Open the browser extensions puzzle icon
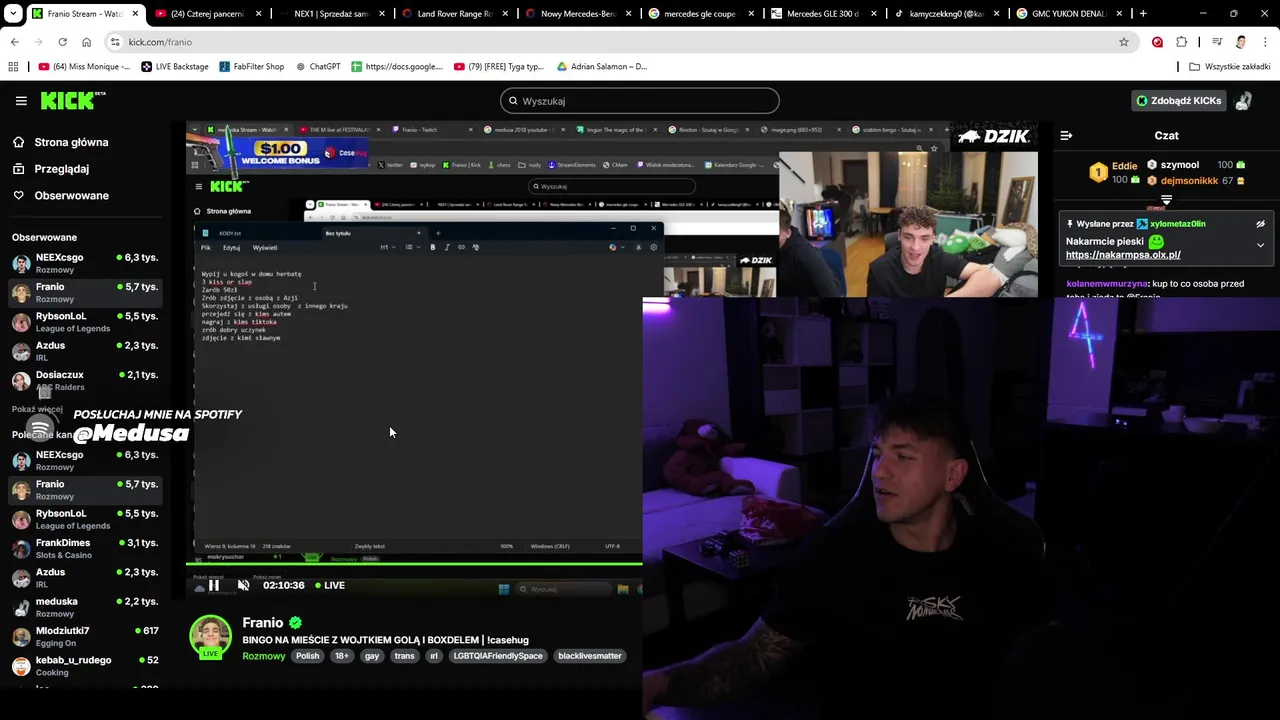 (x=1181, y=42)
